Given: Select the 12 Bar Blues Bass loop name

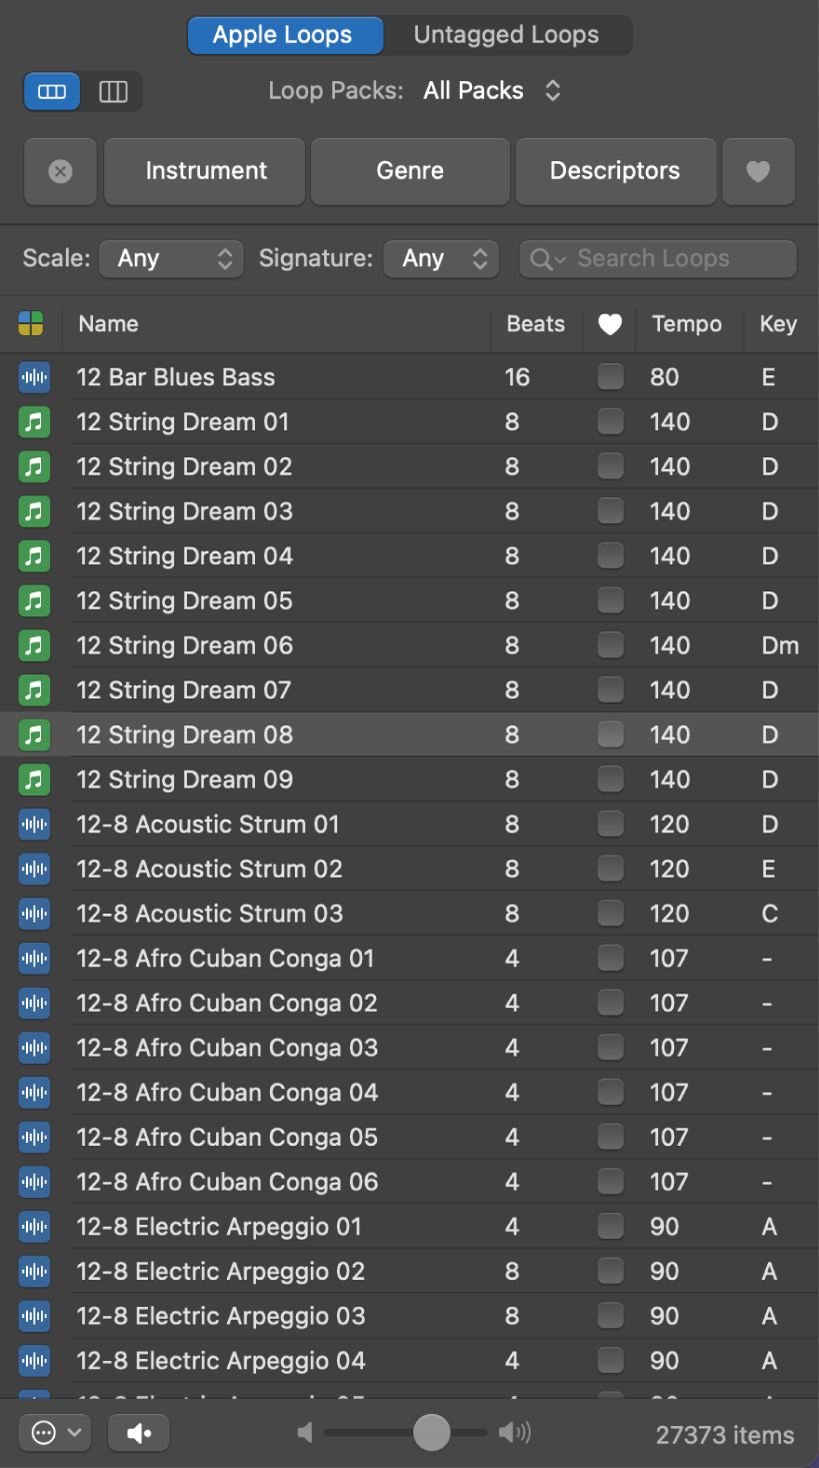Looking at the screenshot, I should point(176,377).
